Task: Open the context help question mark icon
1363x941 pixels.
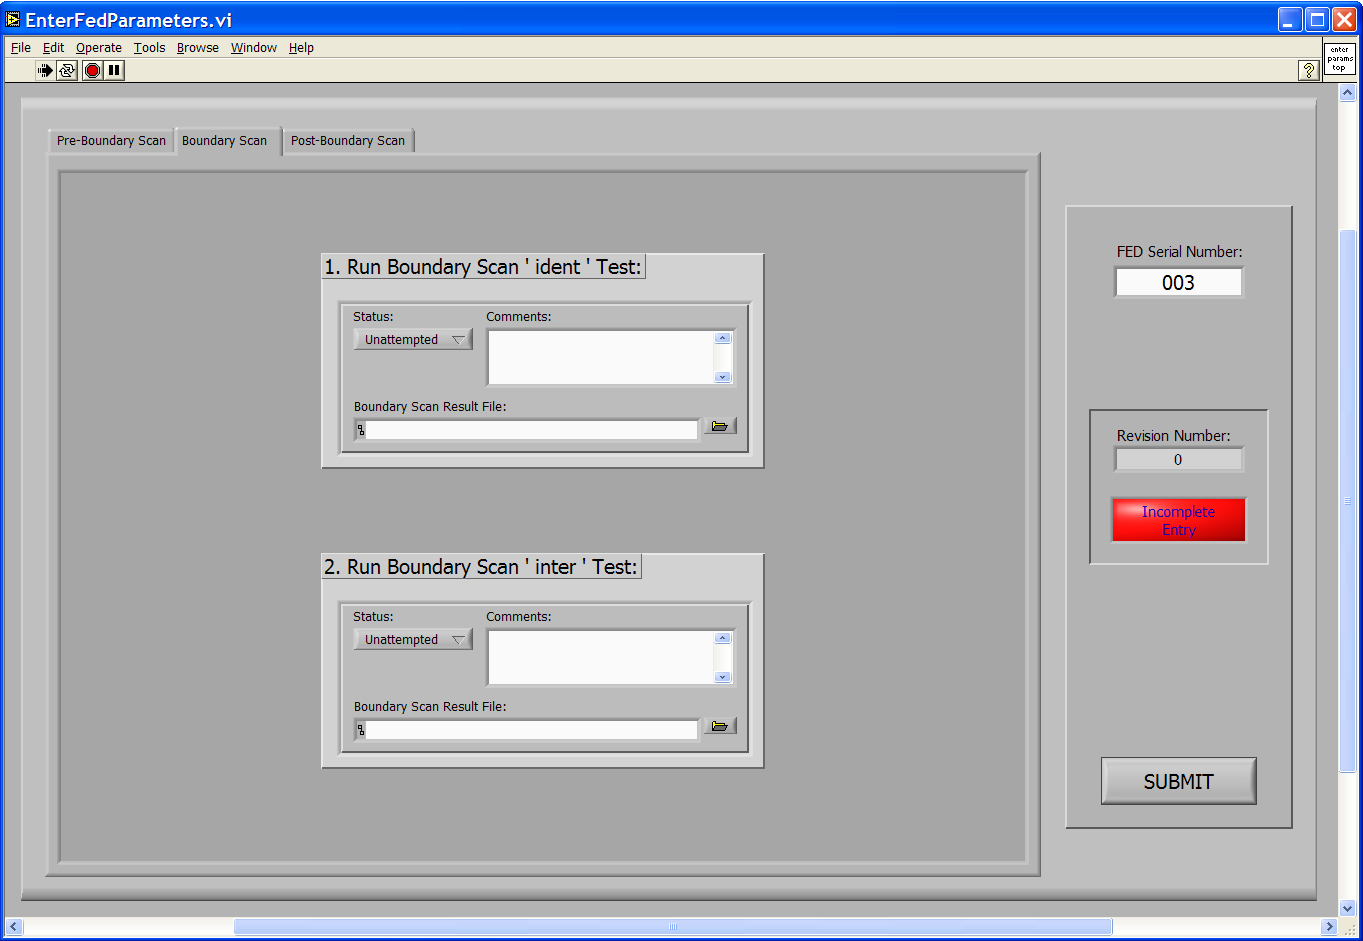Action: (x=1308, y=70)
